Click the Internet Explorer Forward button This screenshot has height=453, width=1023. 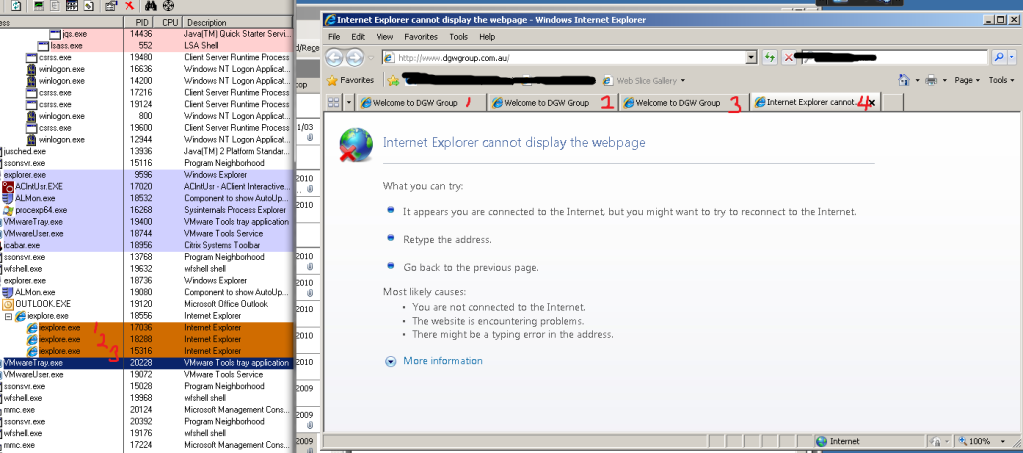354,57
